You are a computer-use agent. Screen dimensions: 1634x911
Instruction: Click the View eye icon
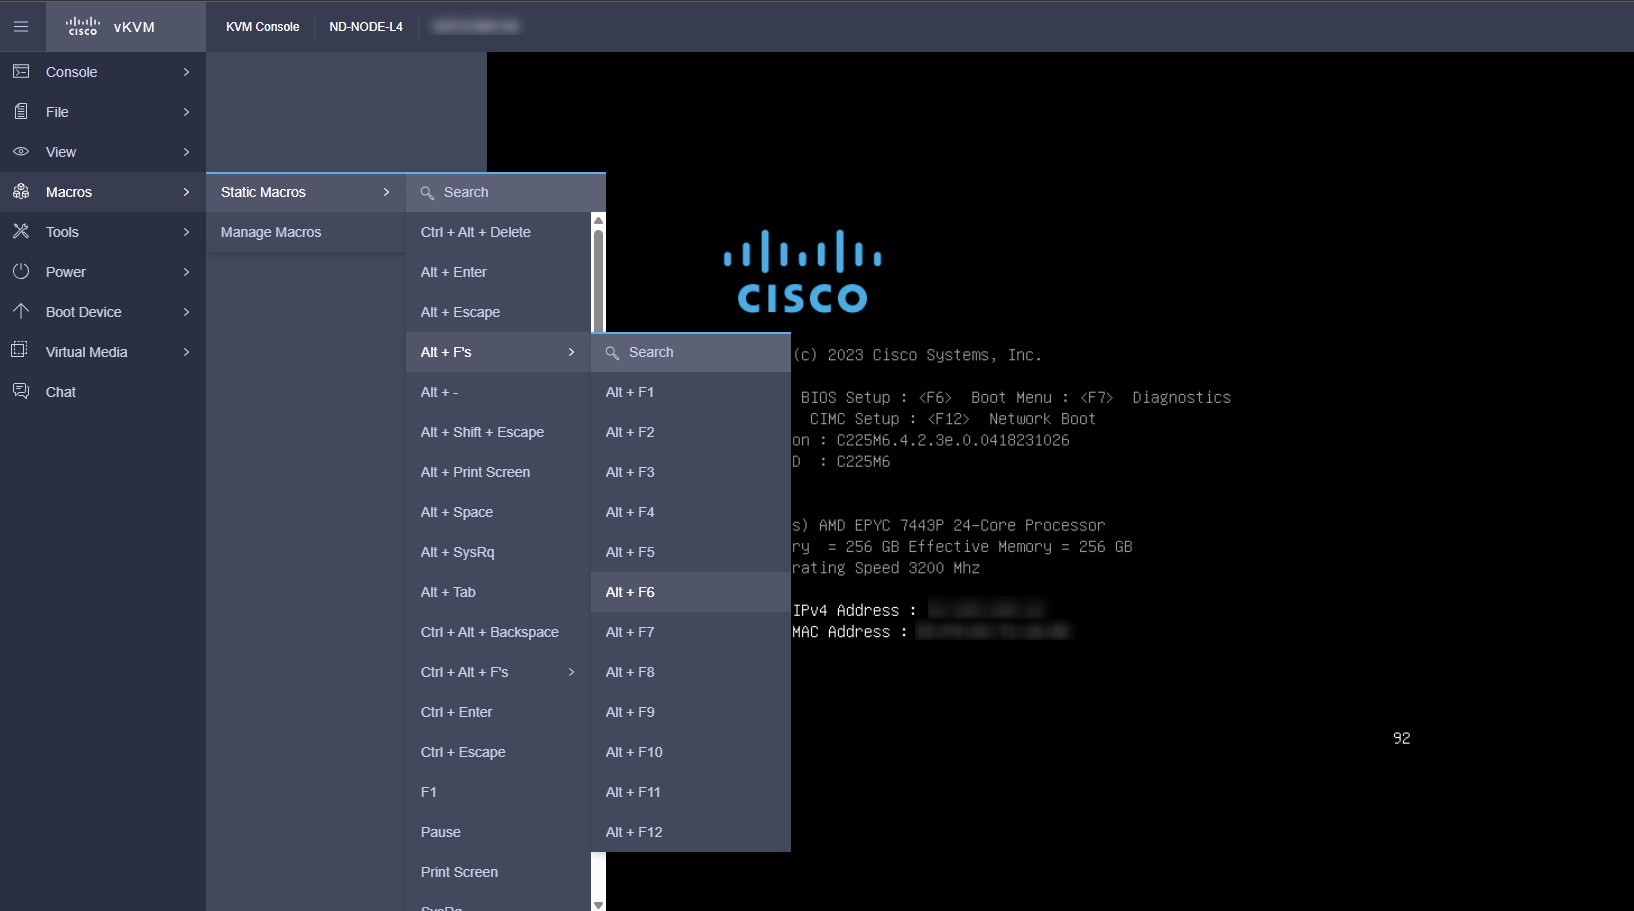(21, 152)
